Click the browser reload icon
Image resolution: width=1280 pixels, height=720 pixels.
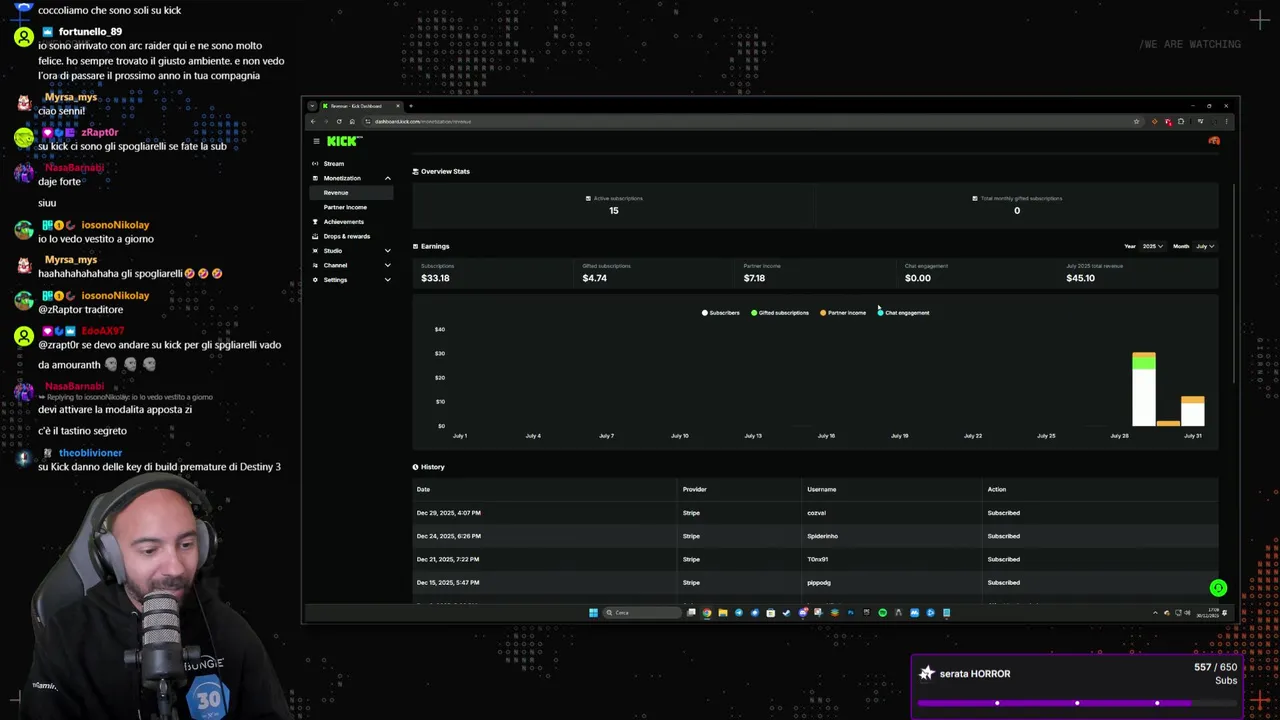click(x=339, y=121)
